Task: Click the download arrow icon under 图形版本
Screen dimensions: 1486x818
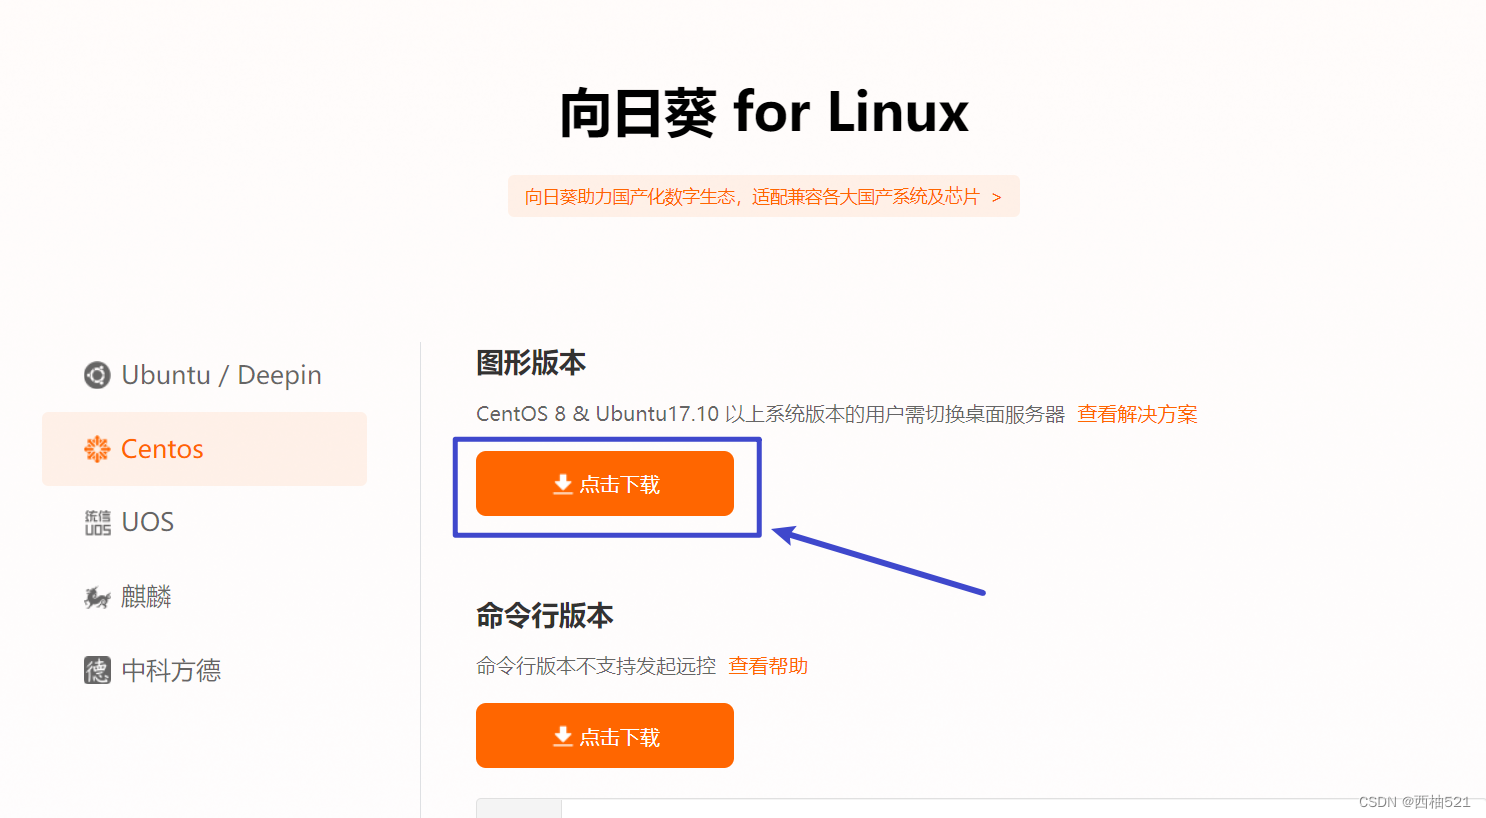Action: pyautogui.click(x=563, y=485)
